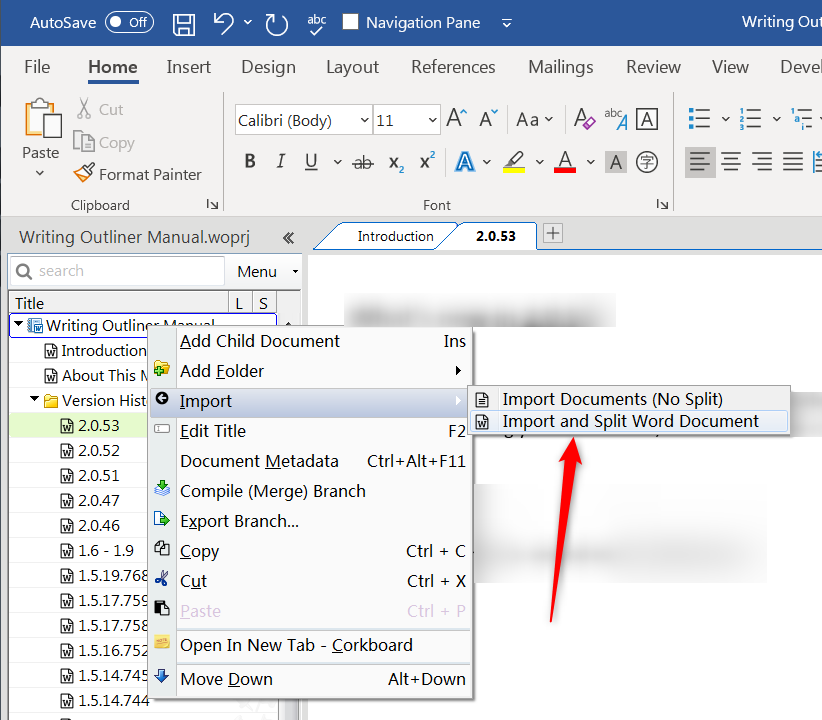This screenshot has width=822, height=720.
Task: Choose Compile (Merge) Branch
Action: pos(311,491)
